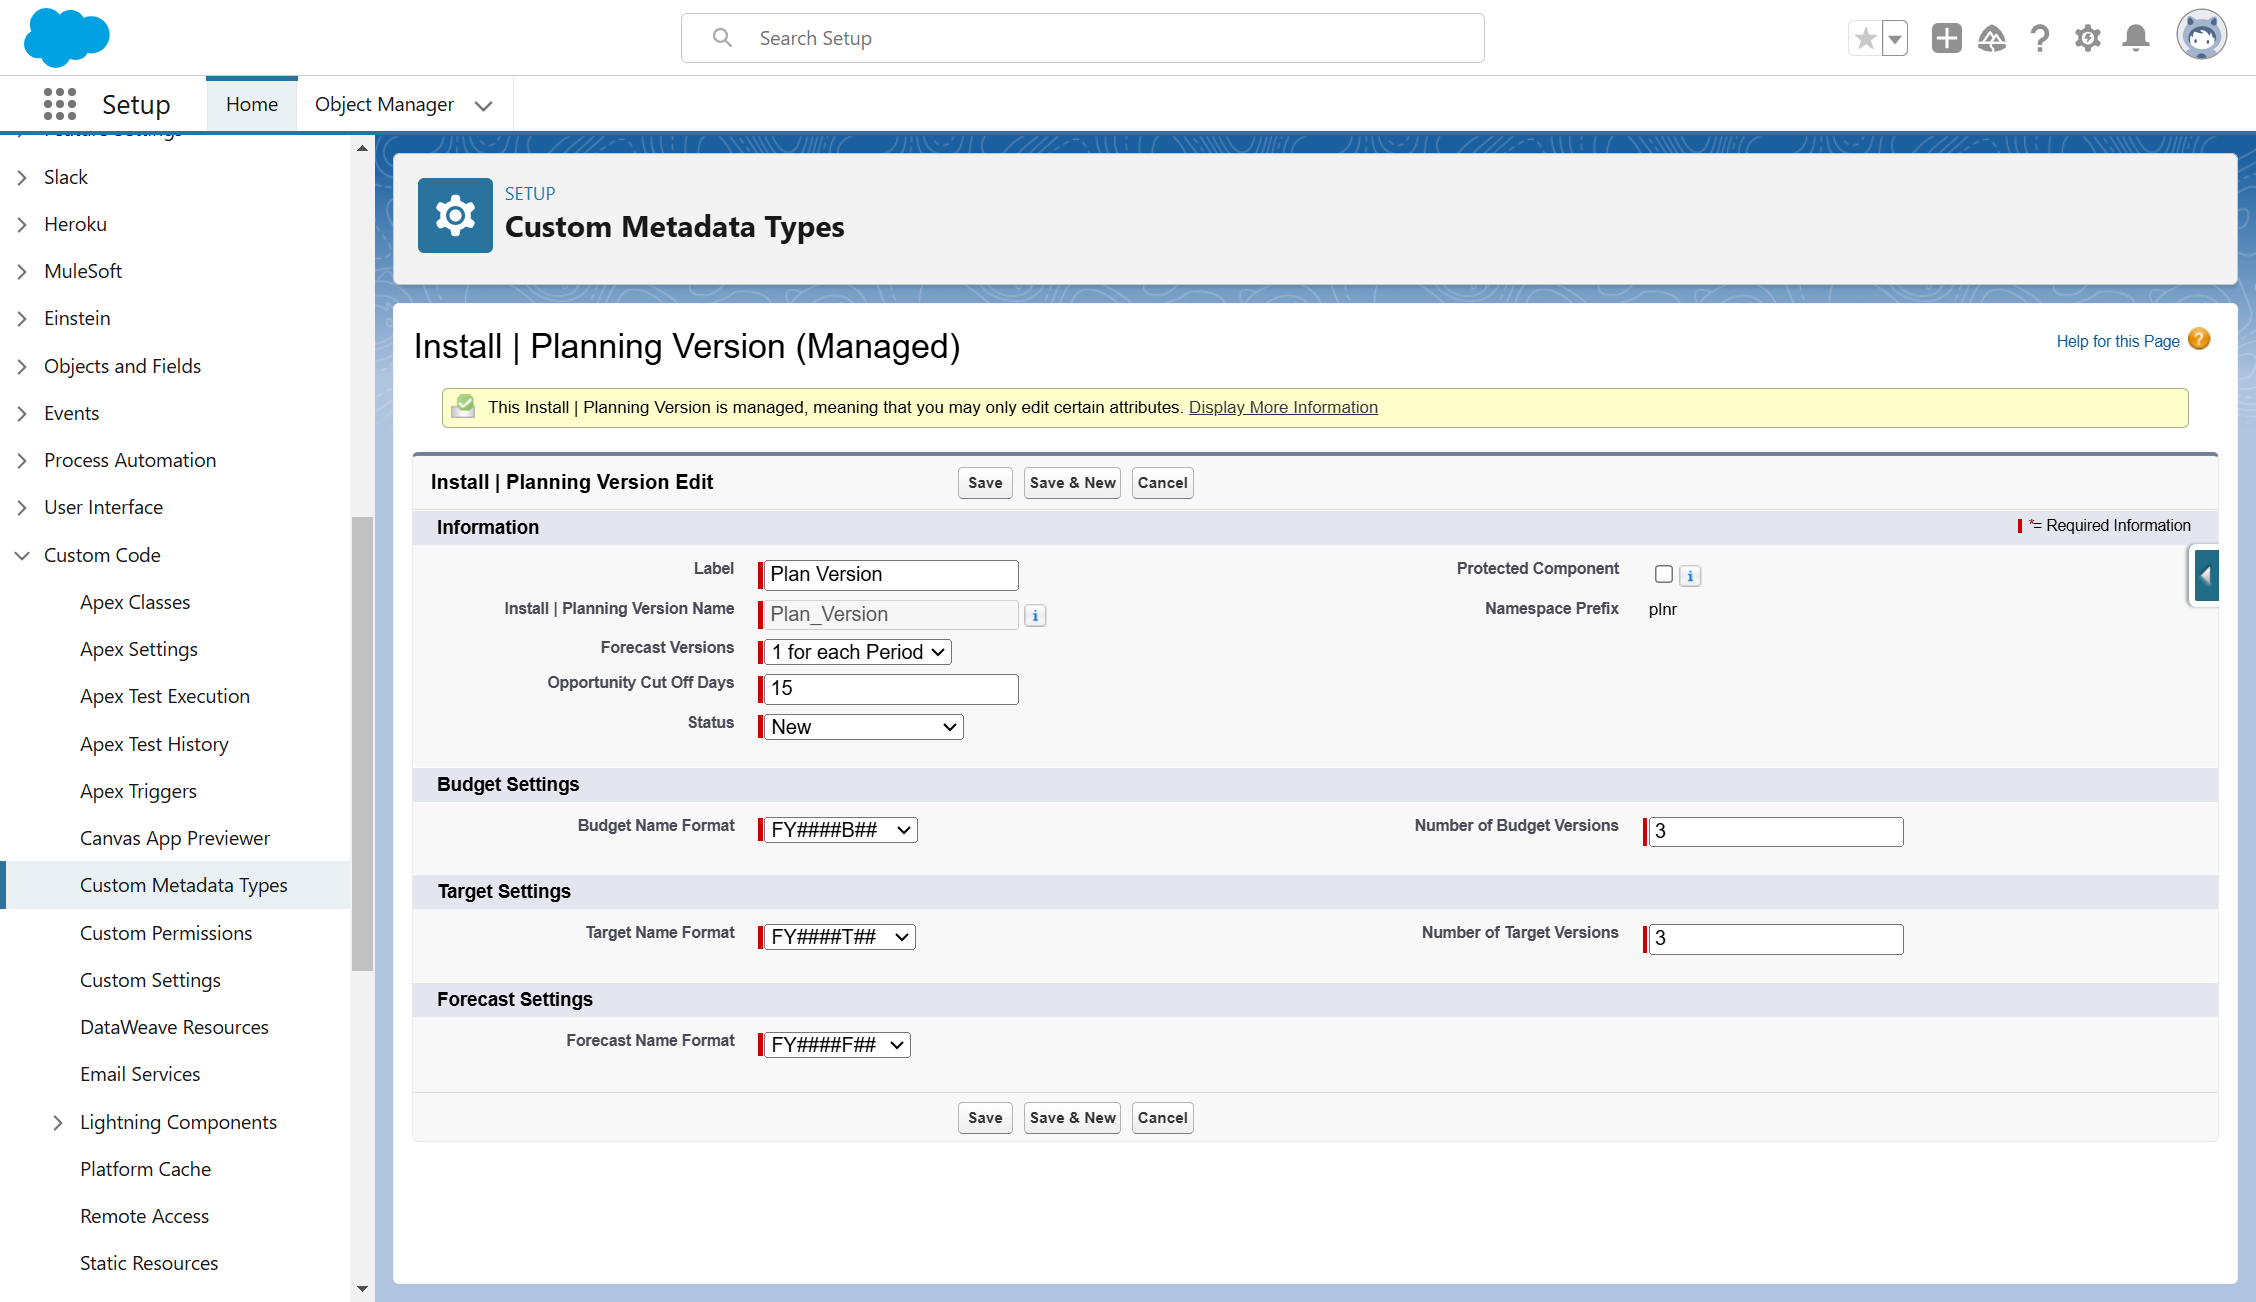
Task: Expand the Lightning Components tree item
Action: (58, 1122)
